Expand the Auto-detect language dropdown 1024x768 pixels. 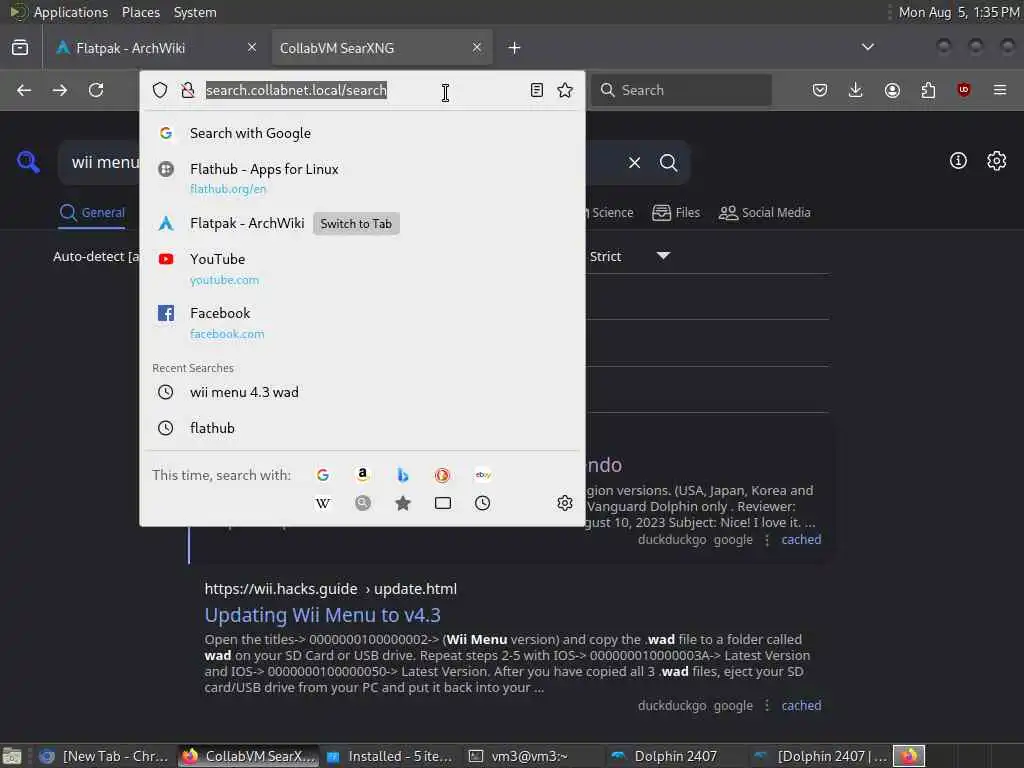coord(96,256)
